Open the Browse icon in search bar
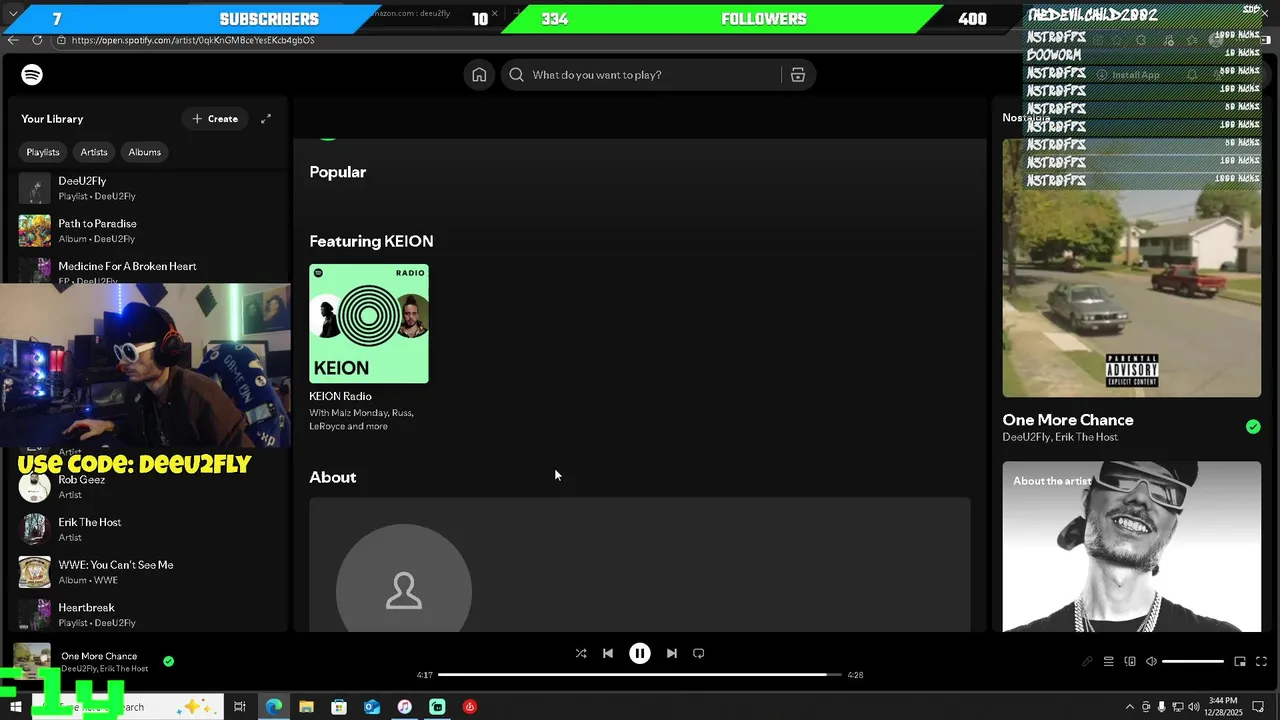Image resolution: width=1280 pixels, height=720 pixels. (798, 75)
